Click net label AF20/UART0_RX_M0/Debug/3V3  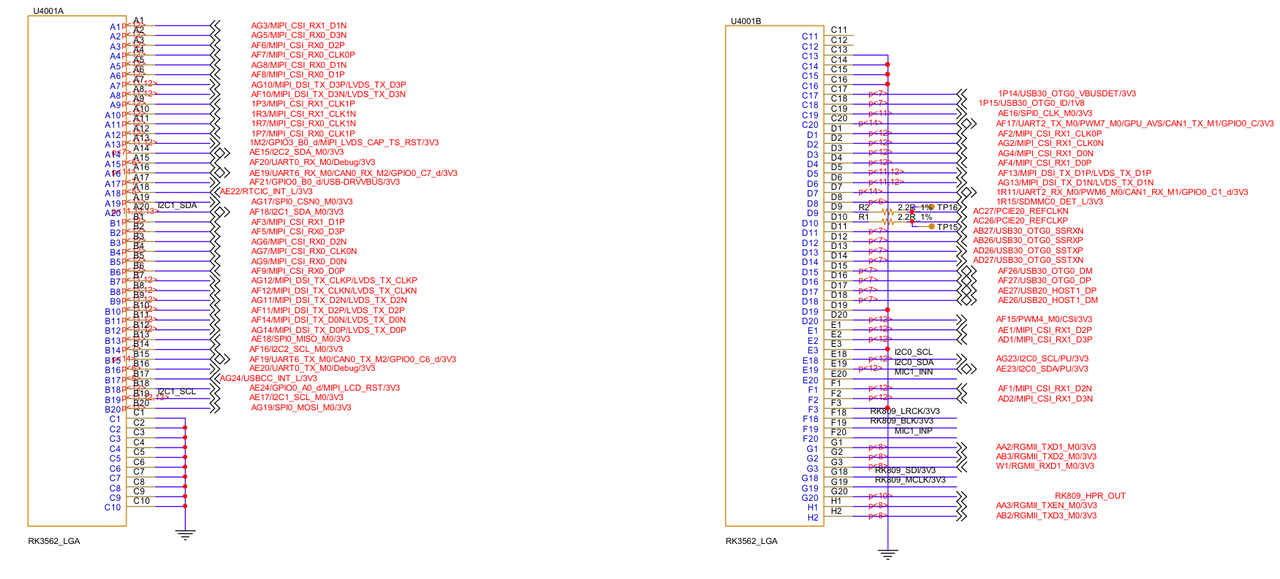pos(313,163)
